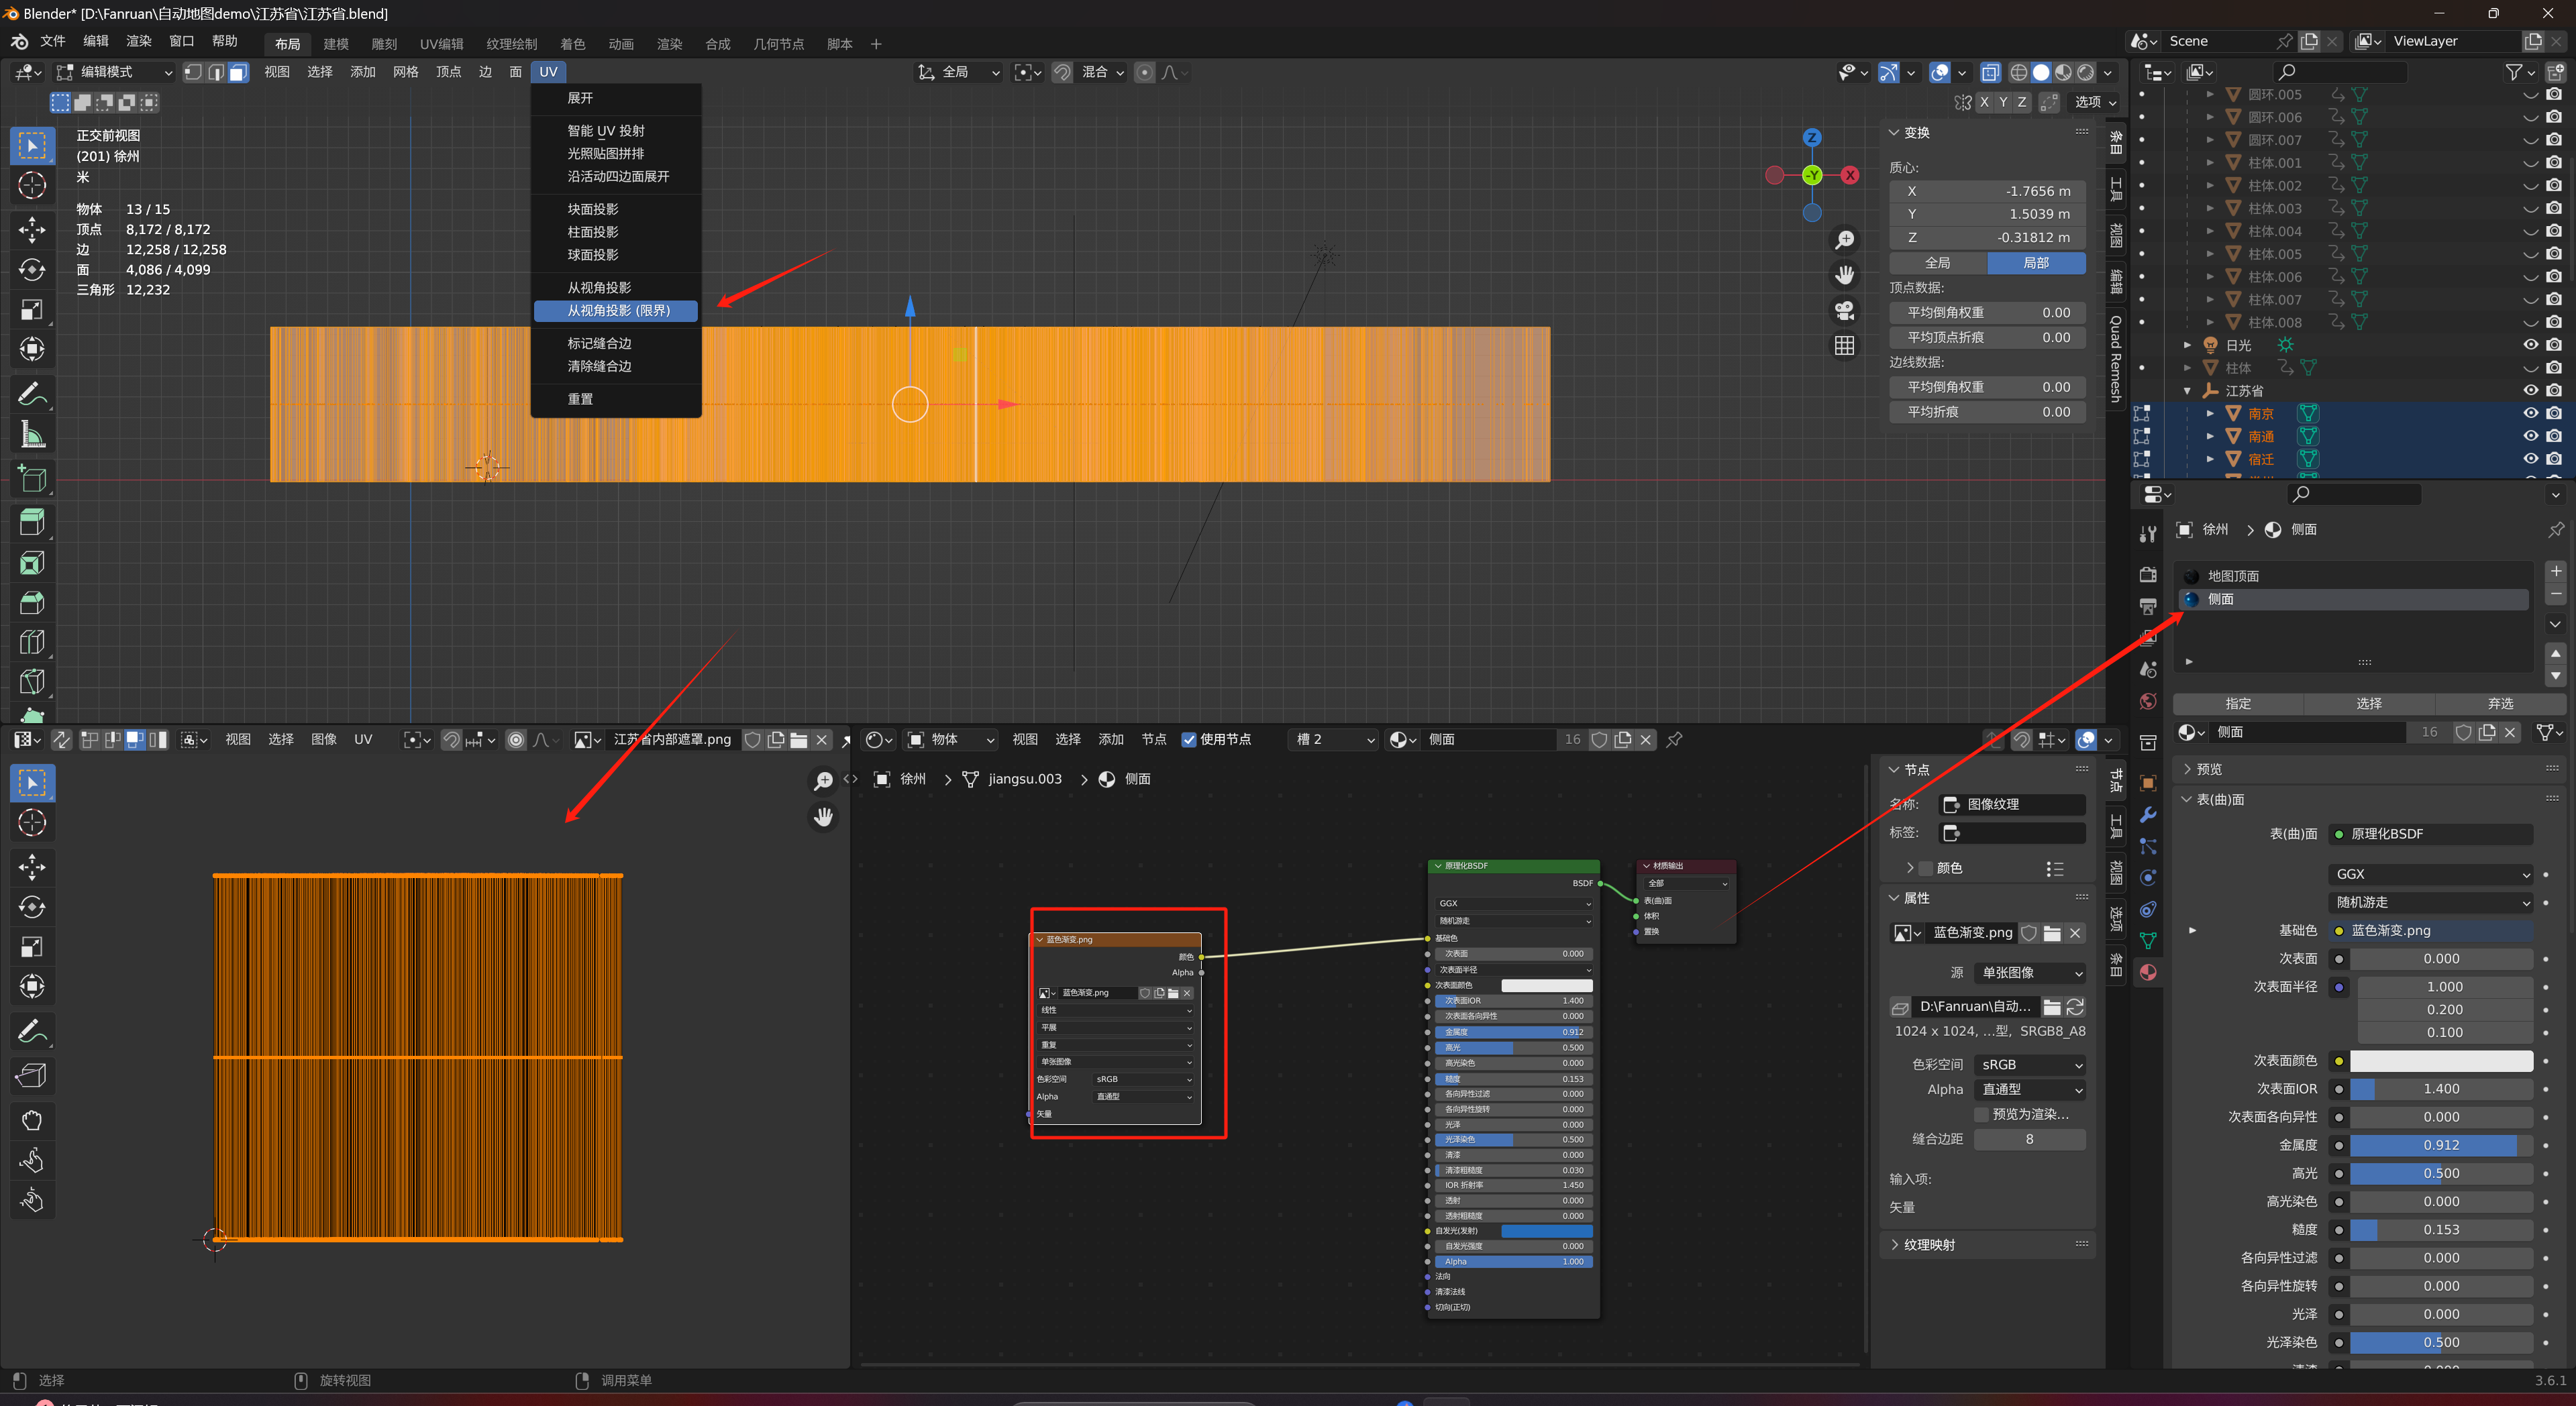Open the Render properties tab
The height and width of the screenshot is (1406, 2576).
2148,575
